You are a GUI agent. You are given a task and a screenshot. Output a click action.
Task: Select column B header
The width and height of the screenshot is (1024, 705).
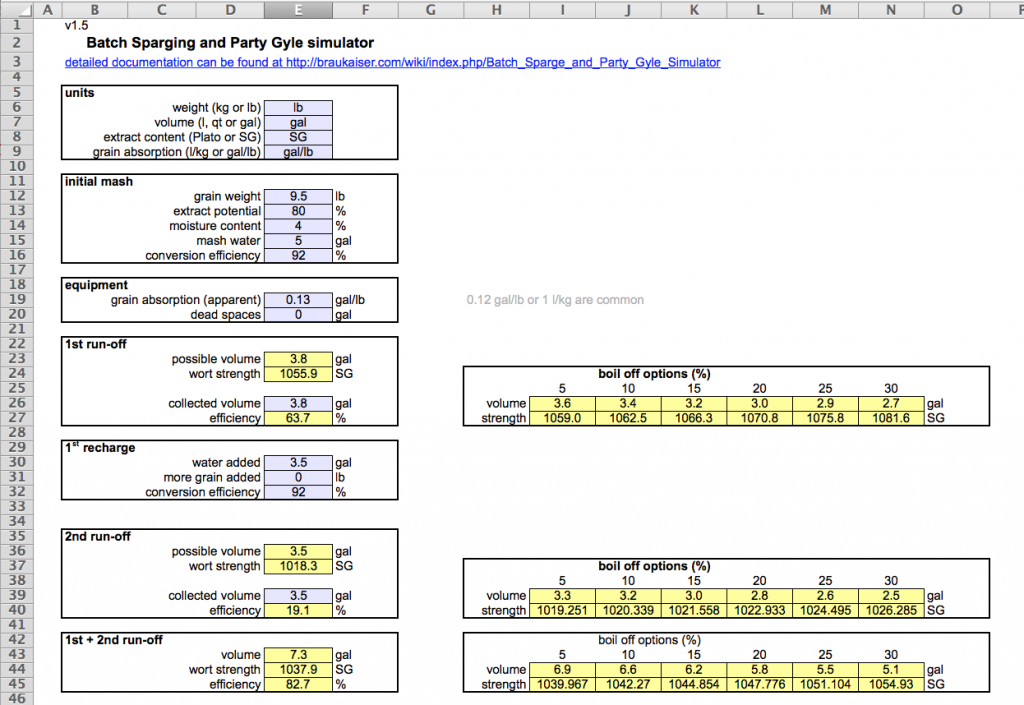point(95,10)
